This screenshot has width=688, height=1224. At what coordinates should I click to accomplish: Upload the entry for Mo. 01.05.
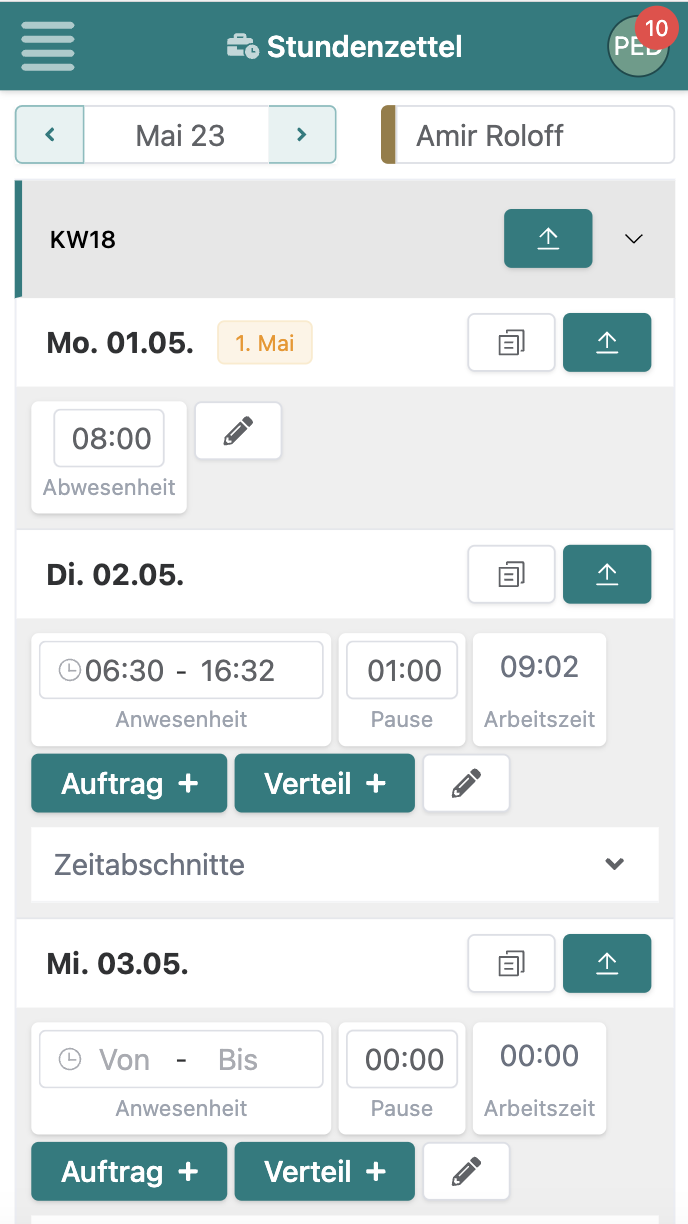pos(607,342)
